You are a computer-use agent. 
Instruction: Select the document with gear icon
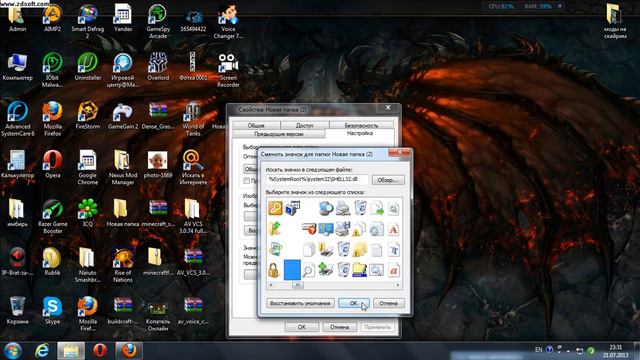point(376,229)
